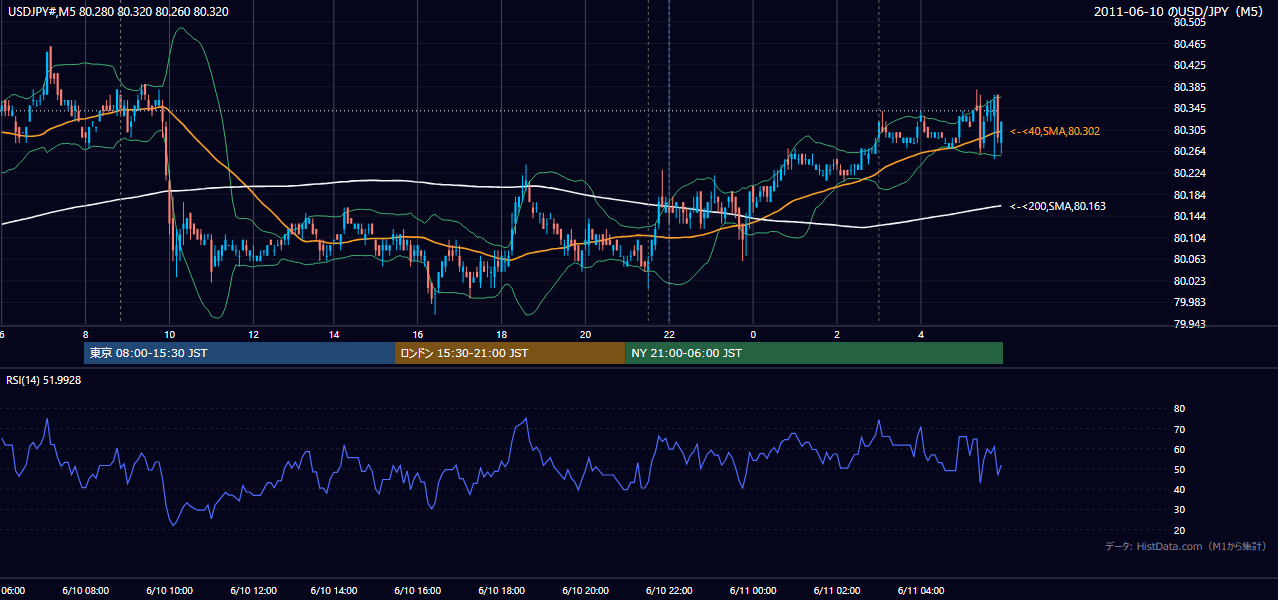Click the RSI 80 level label
This screenshot has height=600, width=1278.
click(x=1179, y=409)
